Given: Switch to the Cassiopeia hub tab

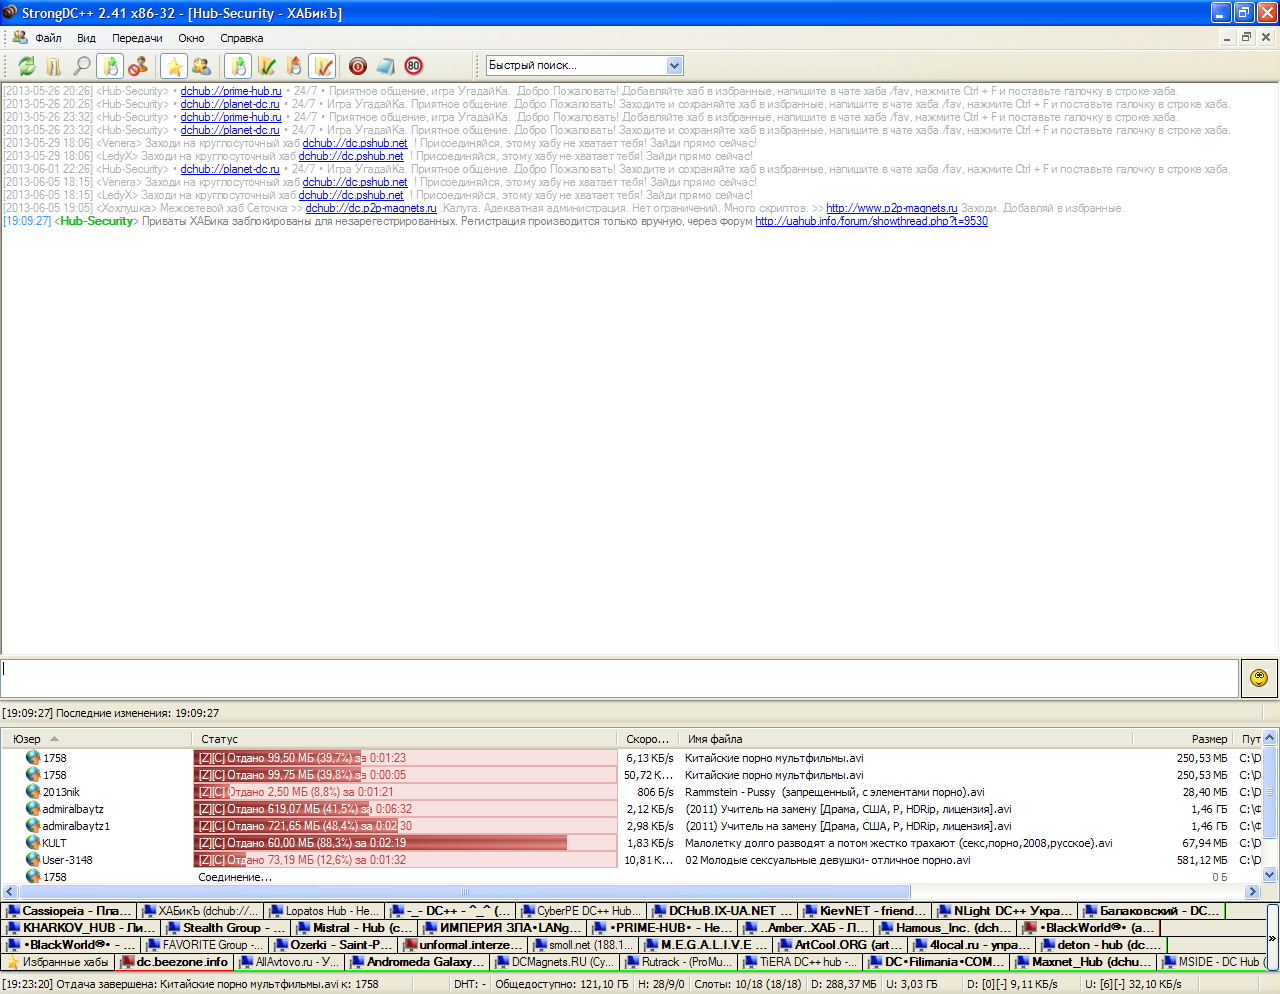Looking at the screenshot, I should (x=69, y=911).
